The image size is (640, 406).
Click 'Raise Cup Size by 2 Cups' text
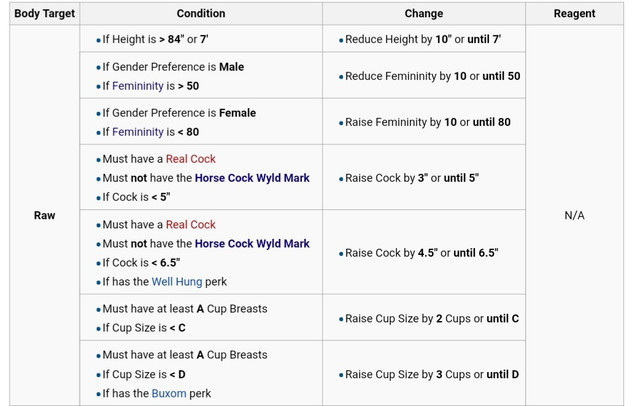[408, 319]
